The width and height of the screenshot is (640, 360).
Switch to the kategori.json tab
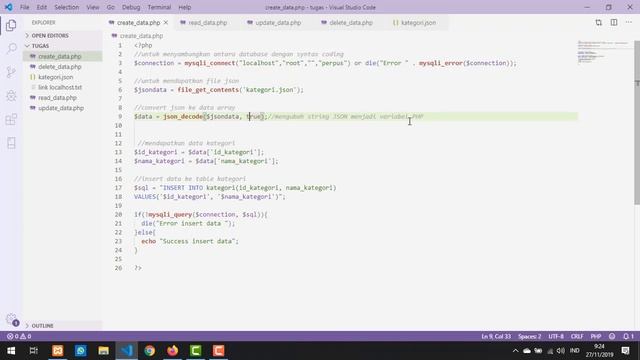coord(418,23)
